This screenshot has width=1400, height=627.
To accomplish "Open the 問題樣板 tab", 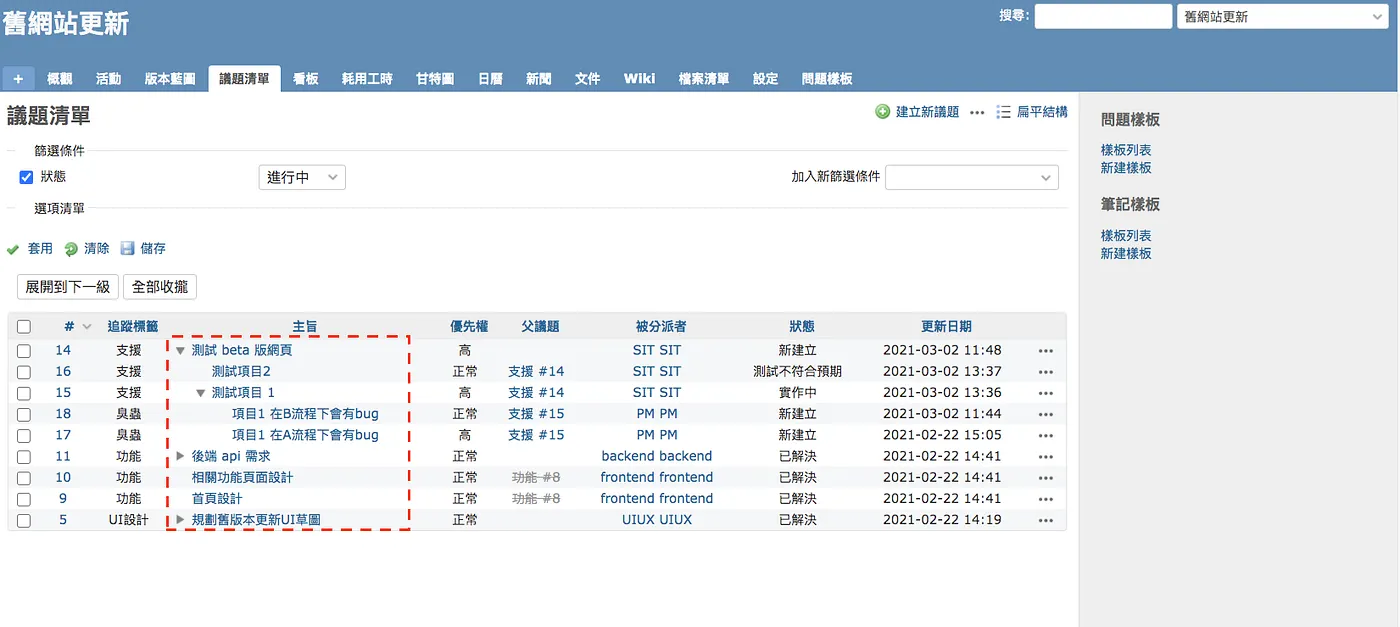I will tap(827, 79).
